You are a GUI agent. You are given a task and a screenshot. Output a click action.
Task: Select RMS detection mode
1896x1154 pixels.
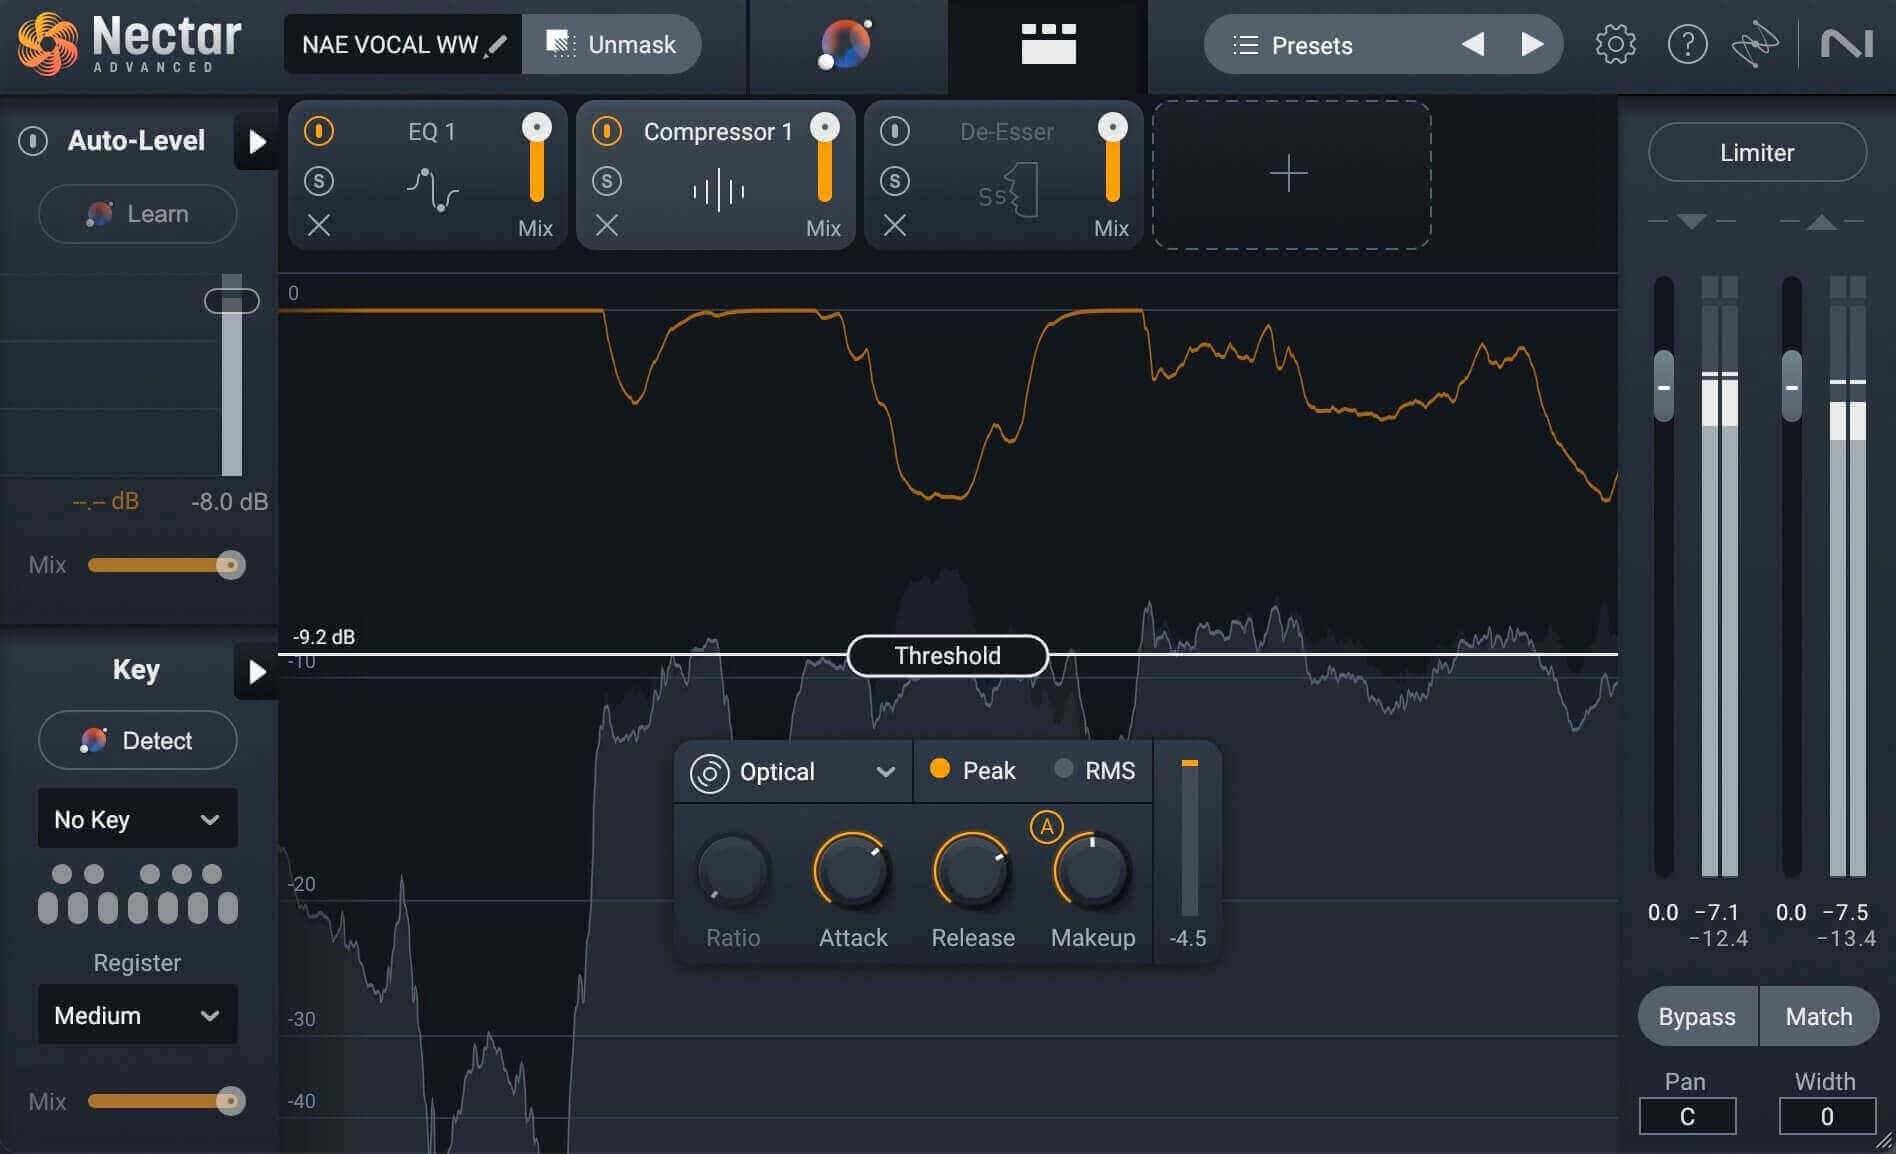tap(1096, 770)
